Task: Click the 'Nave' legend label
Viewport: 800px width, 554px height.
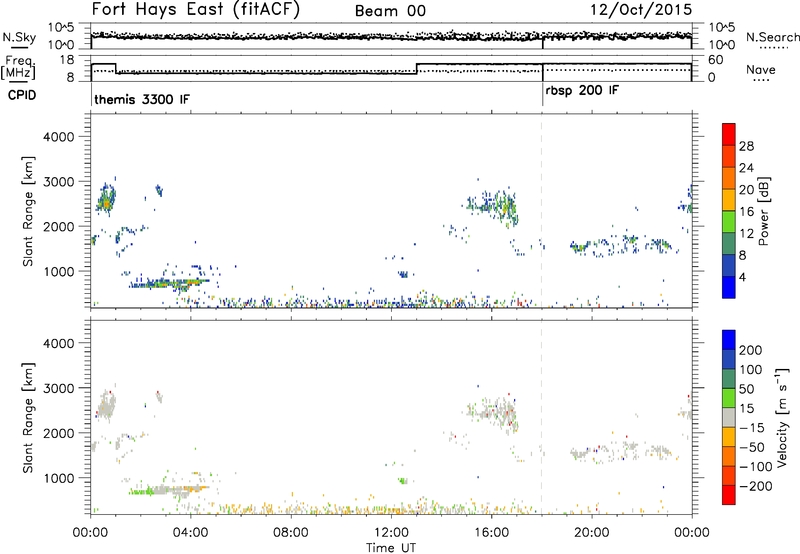Action: [761, 69]
